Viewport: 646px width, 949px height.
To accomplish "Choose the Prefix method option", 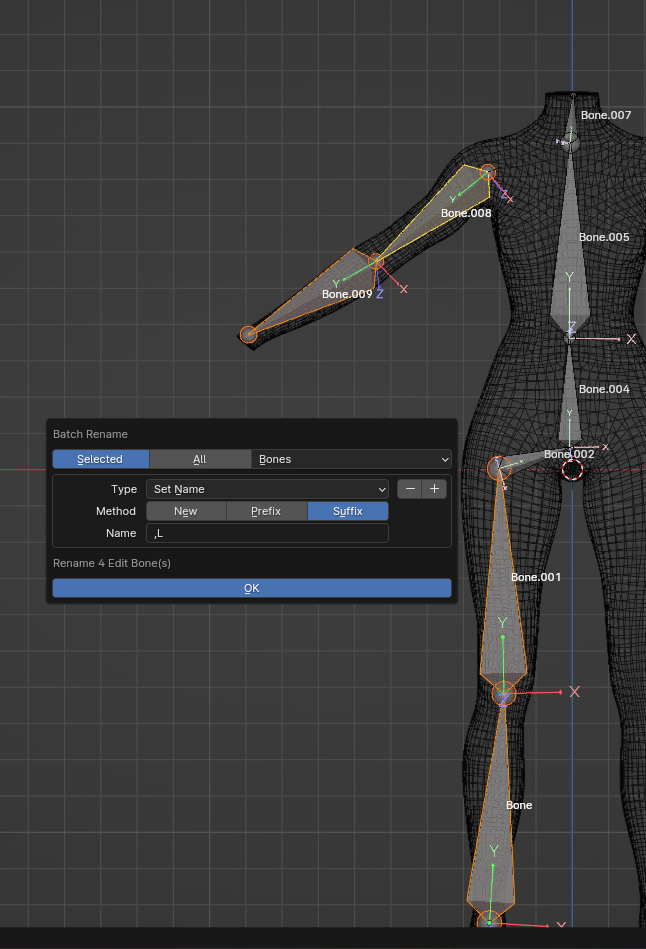I will tap(266, 511).
